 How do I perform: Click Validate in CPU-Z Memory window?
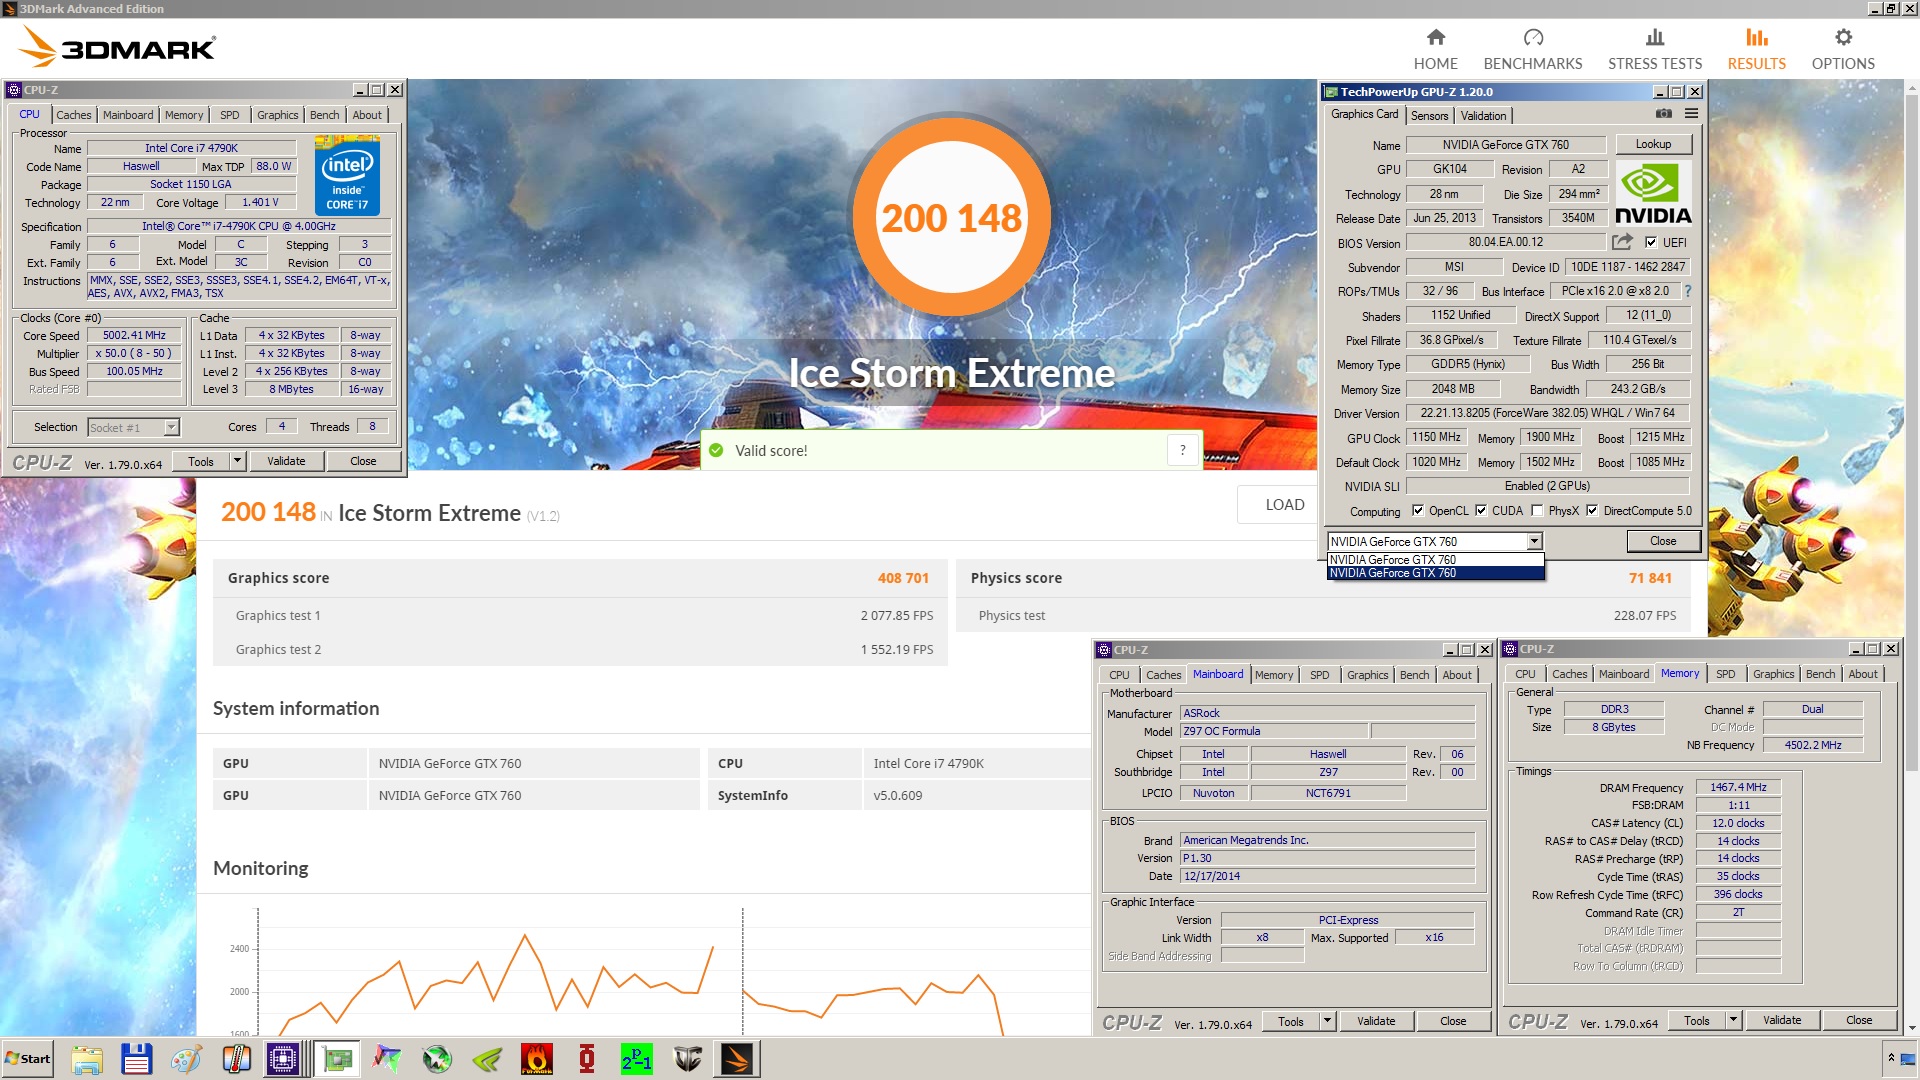[x=1782, y=1020]
